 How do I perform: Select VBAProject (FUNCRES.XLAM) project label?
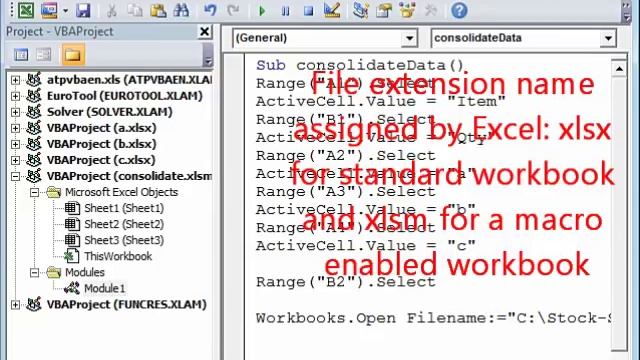tap(127, 304)
